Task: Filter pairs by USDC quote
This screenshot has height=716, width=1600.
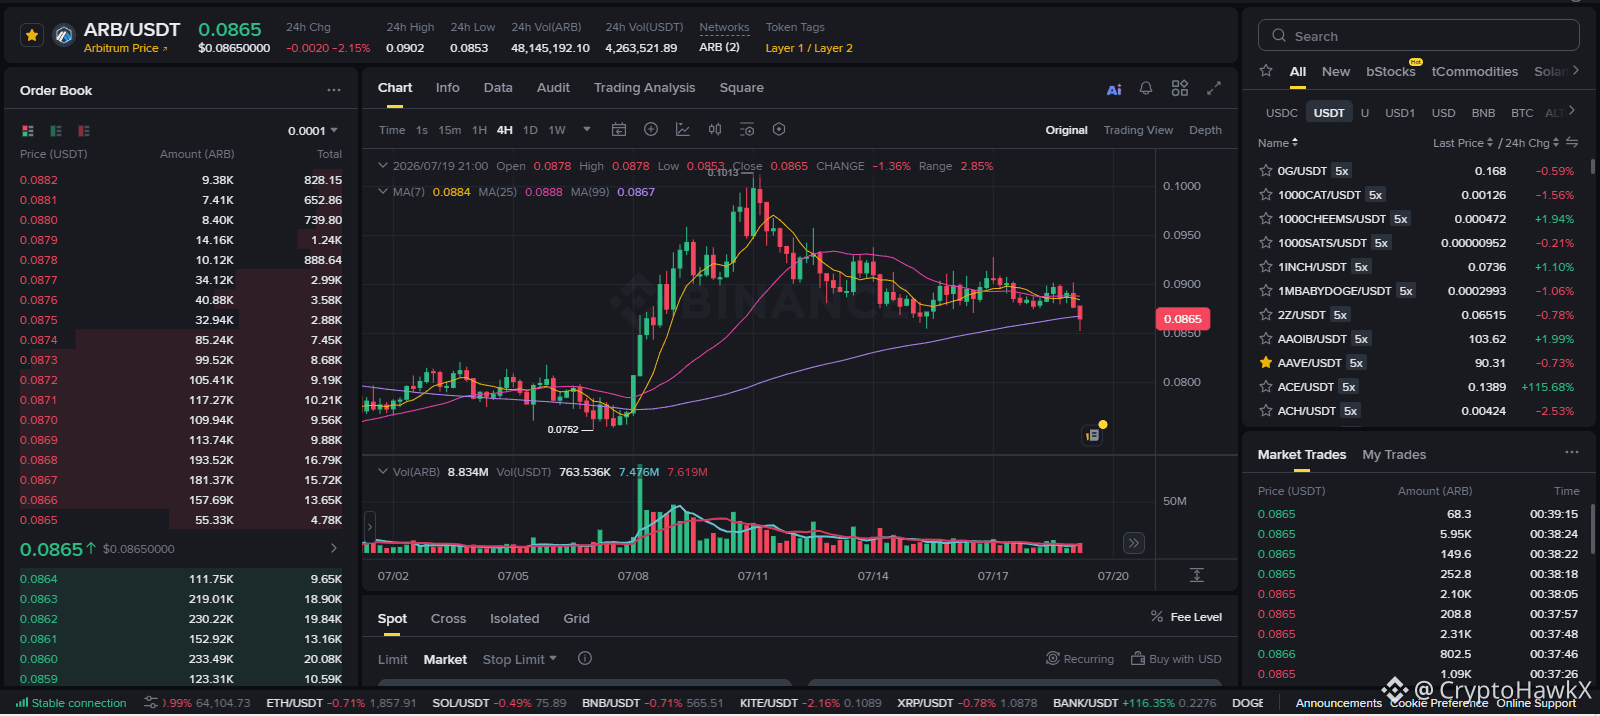Action: [1282, 113]
